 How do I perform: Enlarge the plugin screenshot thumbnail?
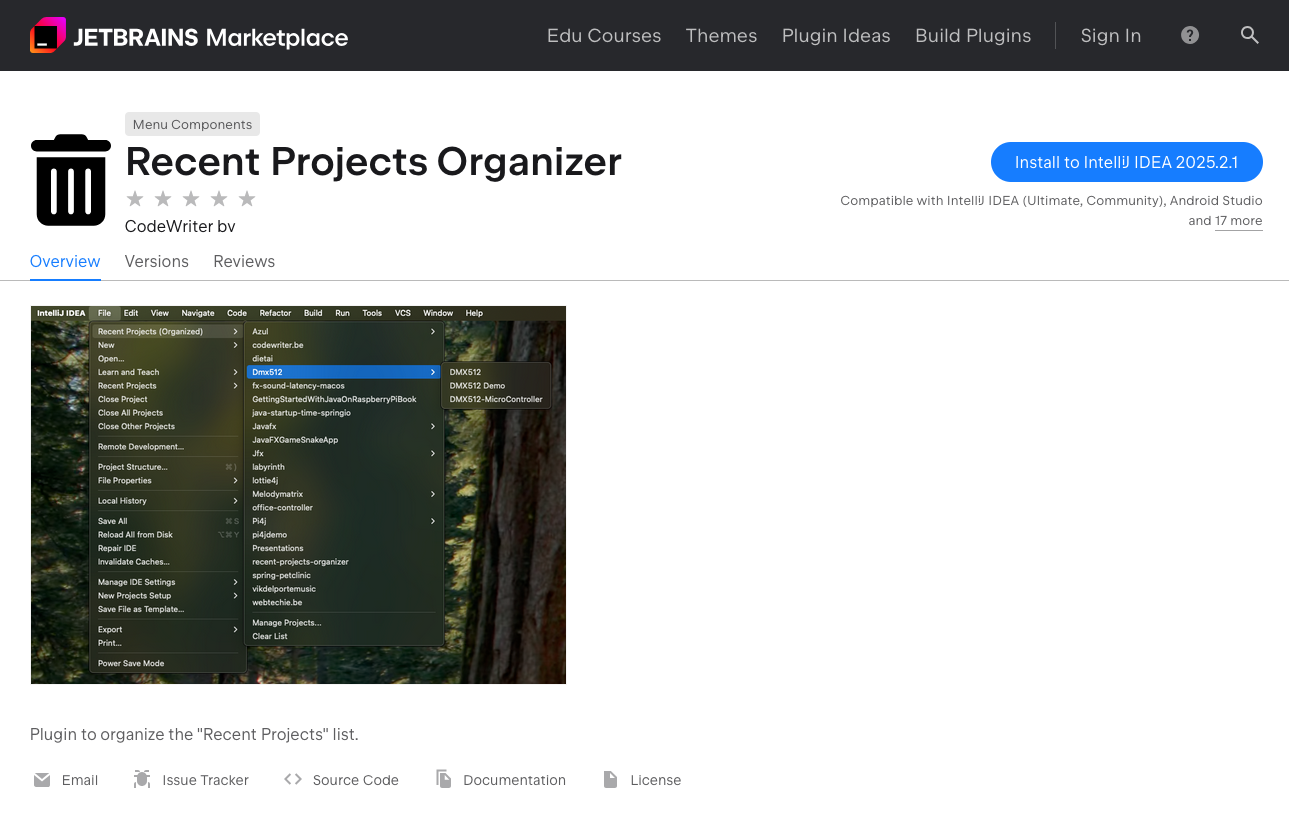click(298, 495)
